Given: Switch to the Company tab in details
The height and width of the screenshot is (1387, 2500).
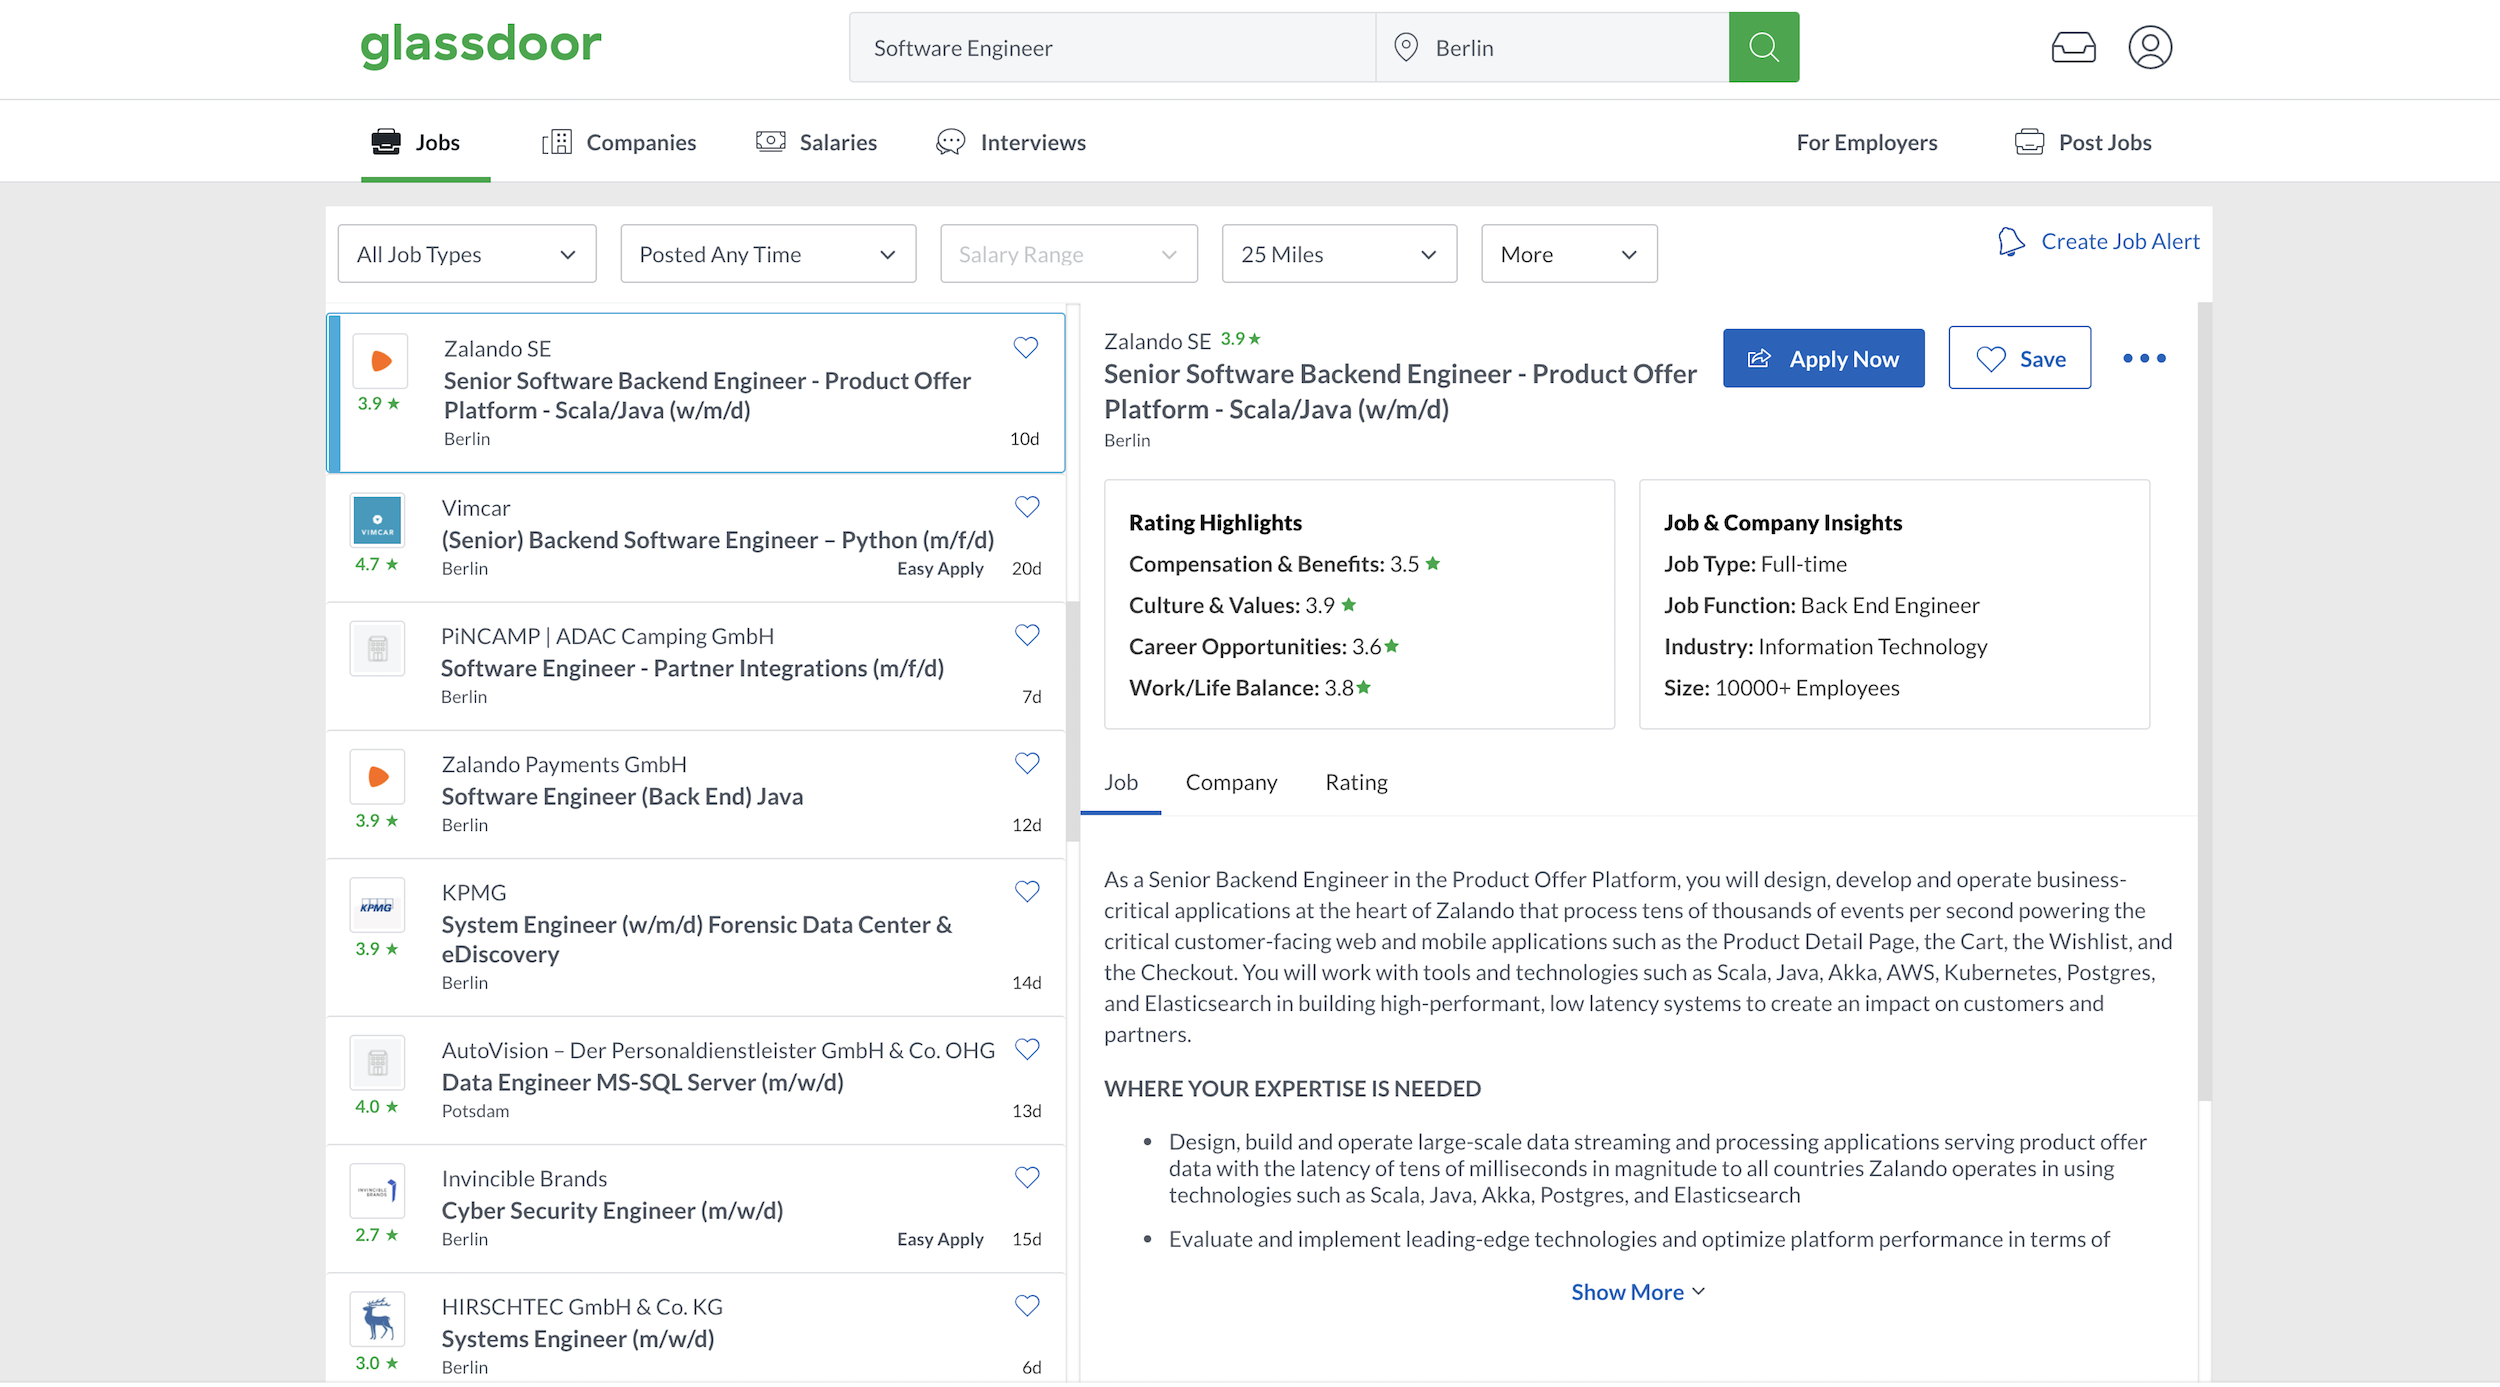Looking at the screenshot, I should pos(1231,782).
